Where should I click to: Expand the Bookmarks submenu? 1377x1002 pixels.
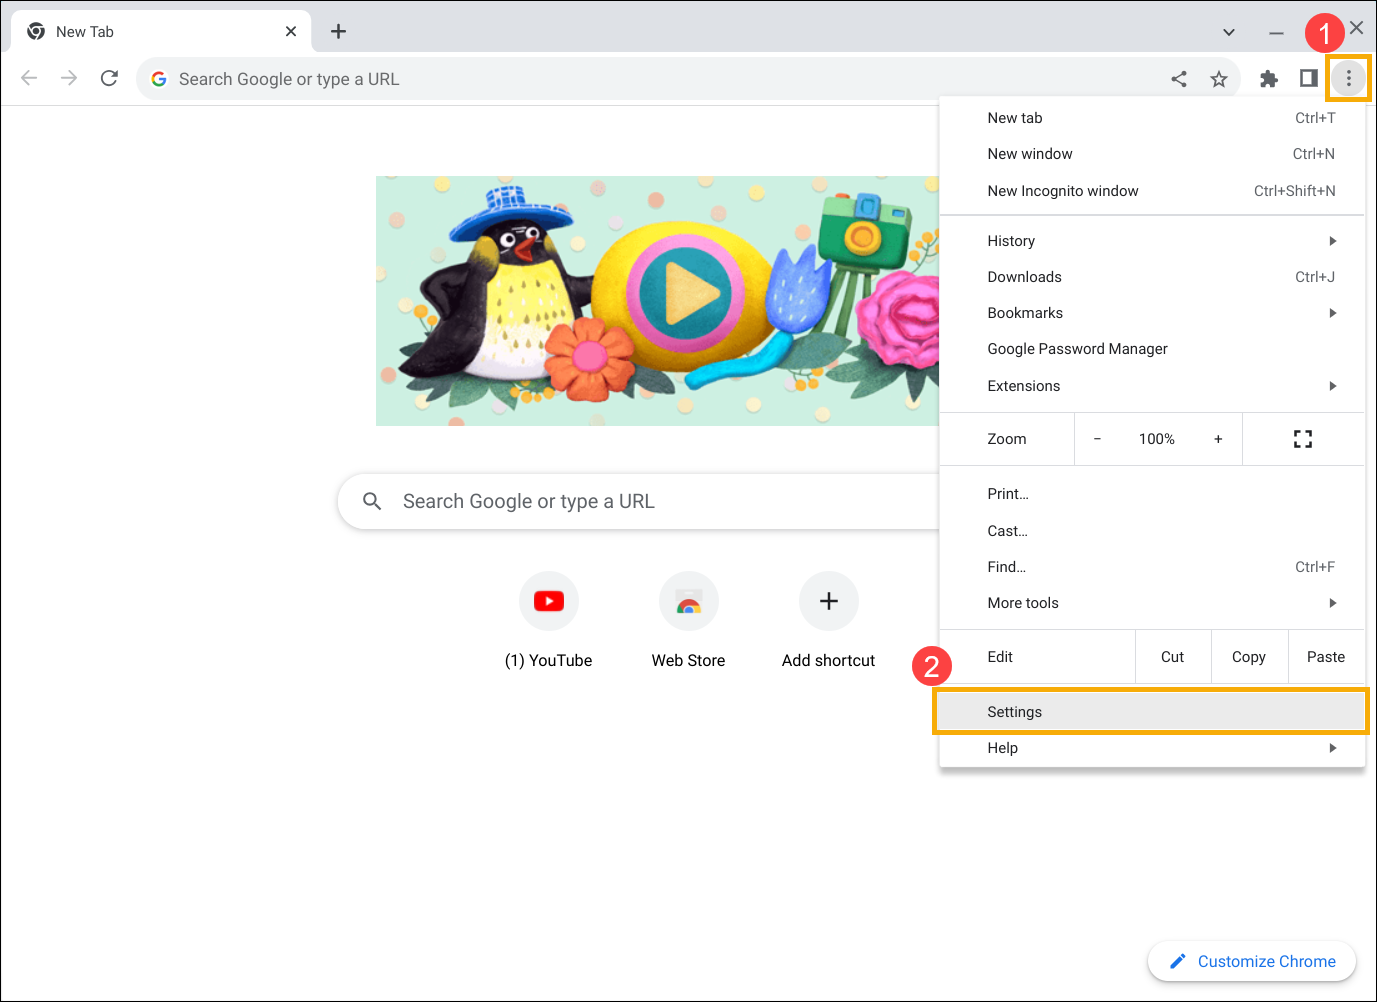click(1152, 313)
